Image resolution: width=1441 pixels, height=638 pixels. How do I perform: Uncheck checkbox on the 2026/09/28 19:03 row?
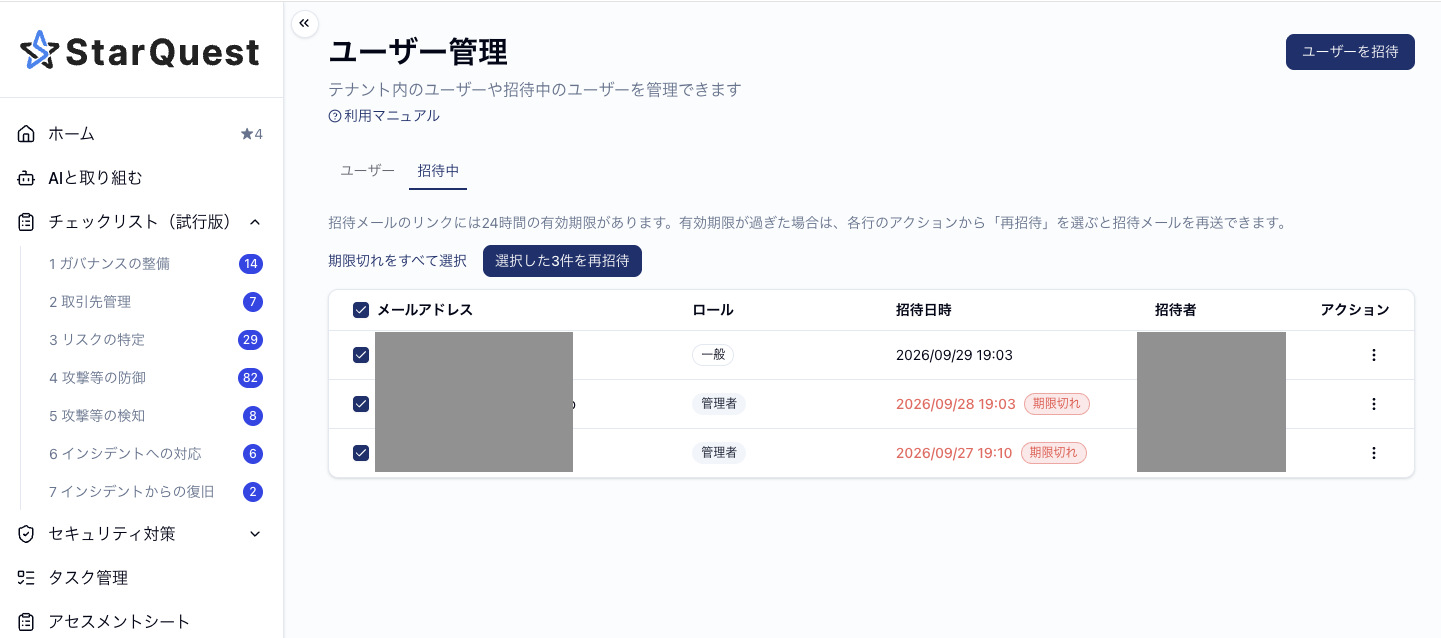point(361,404)
